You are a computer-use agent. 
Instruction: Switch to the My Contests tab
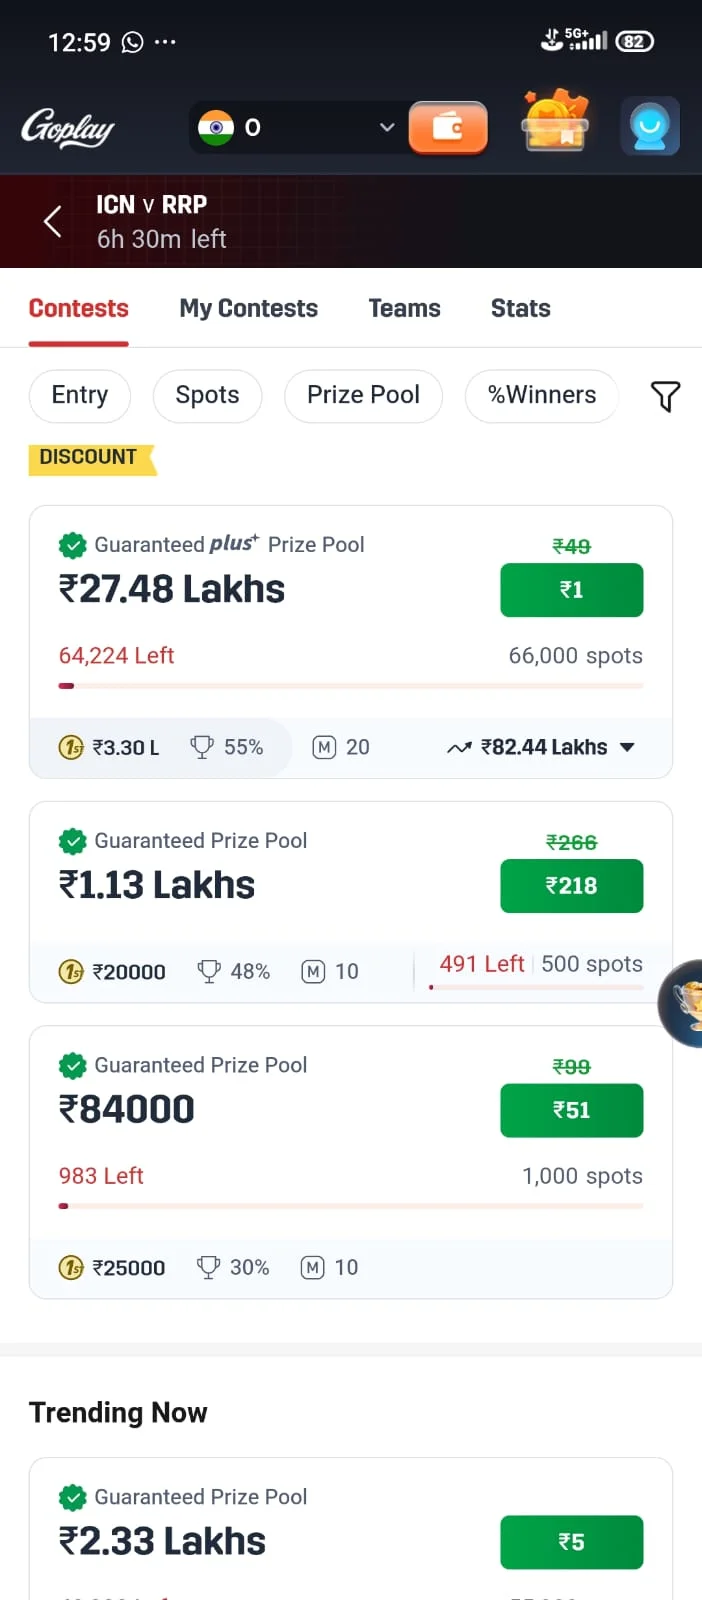[x=248, y=308]
